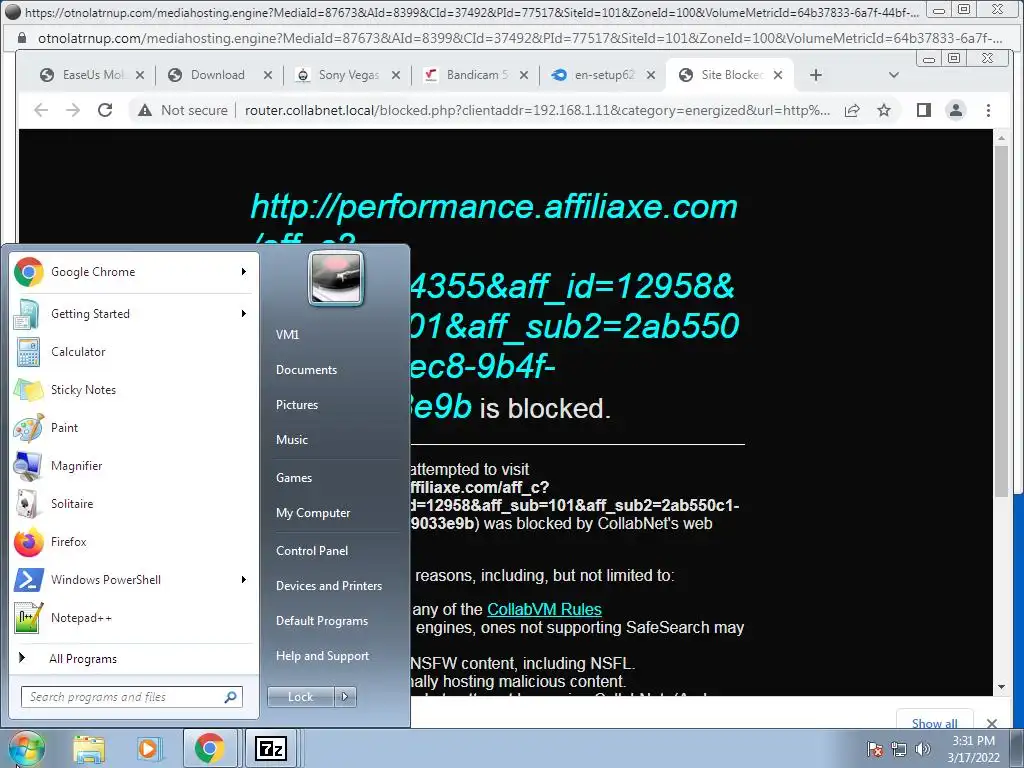Open Sticky Notes from Start menu

pos(135,389)
